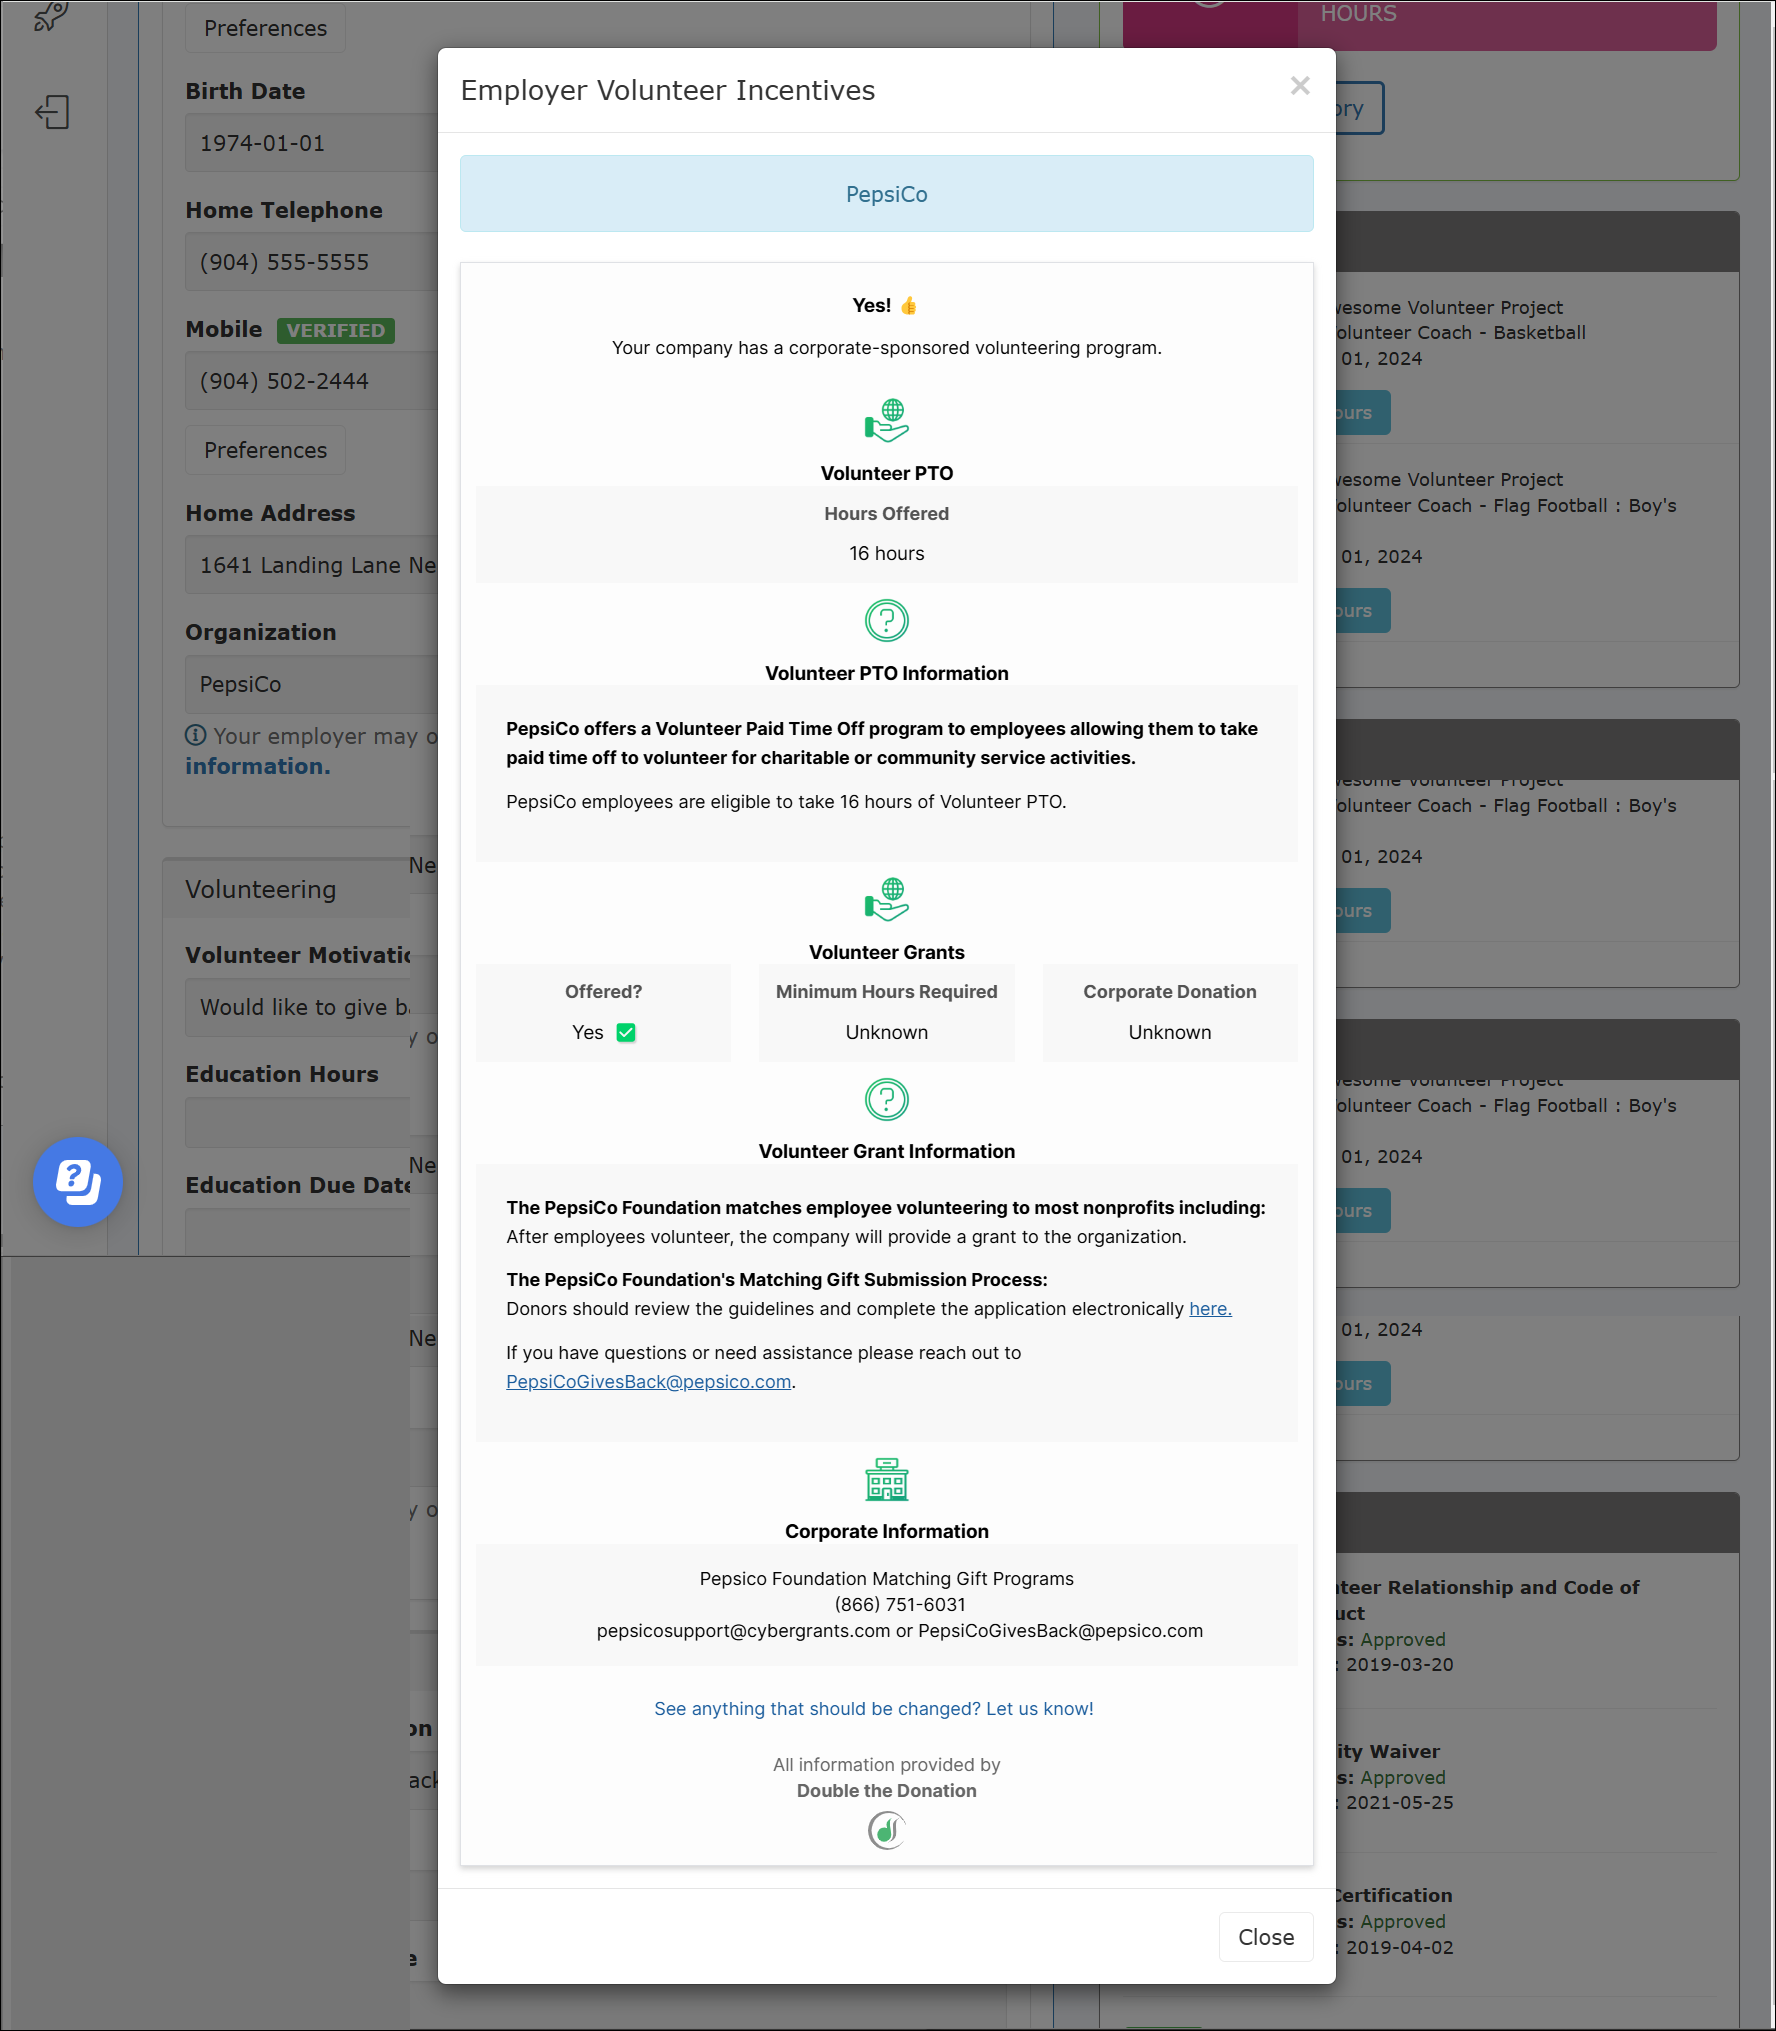Click 'See anything that should be changed?' link

coord(874,1709)
